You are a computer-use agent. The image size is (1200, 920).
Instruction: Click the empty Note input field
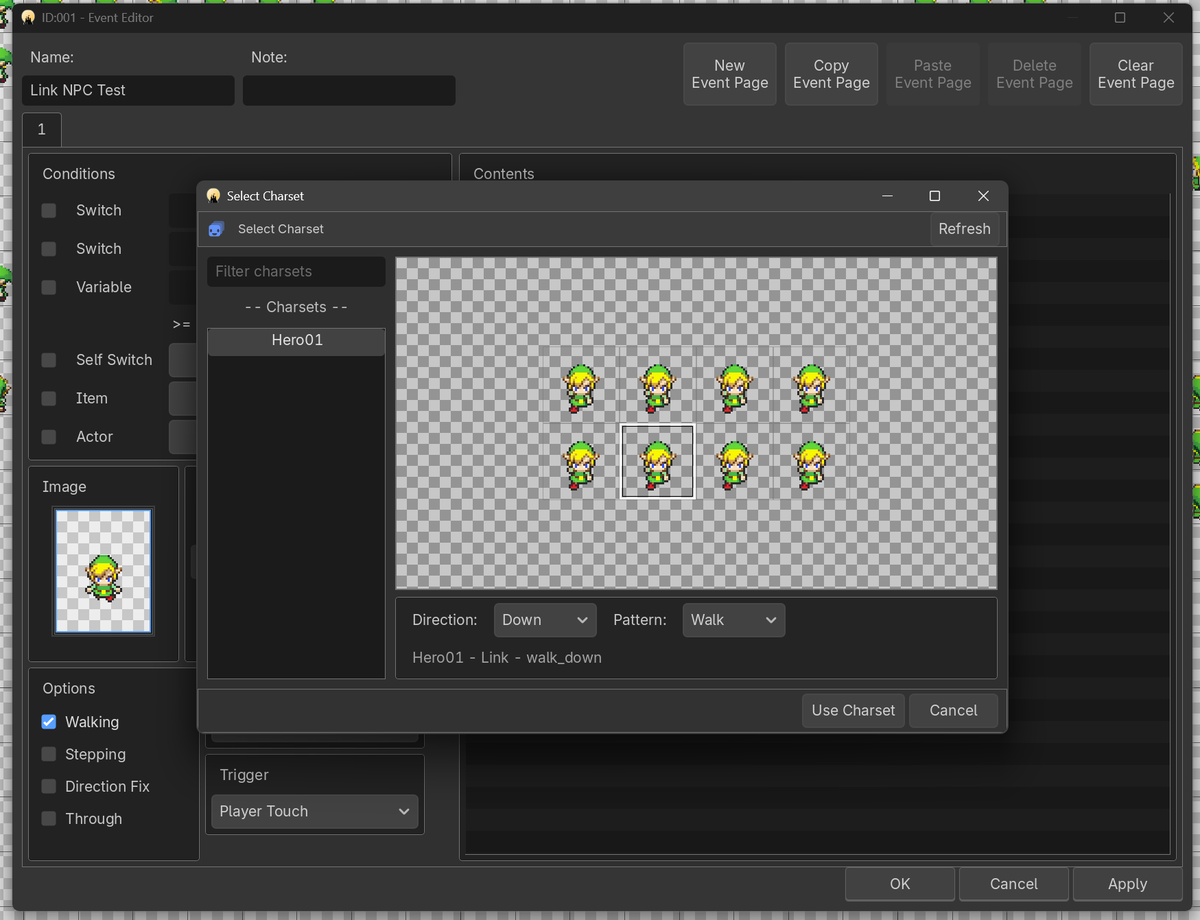(x=349, y=90)
